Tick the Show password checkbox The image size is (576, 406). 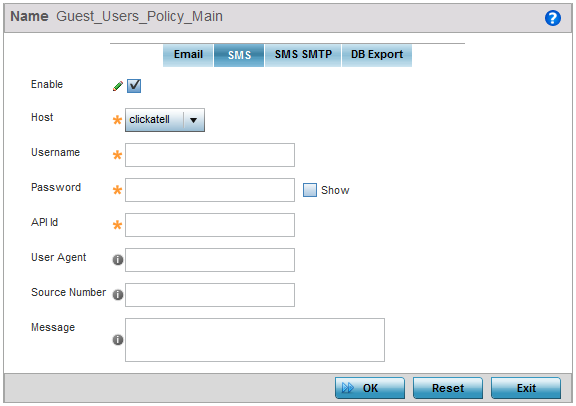[x=310, y=190]
